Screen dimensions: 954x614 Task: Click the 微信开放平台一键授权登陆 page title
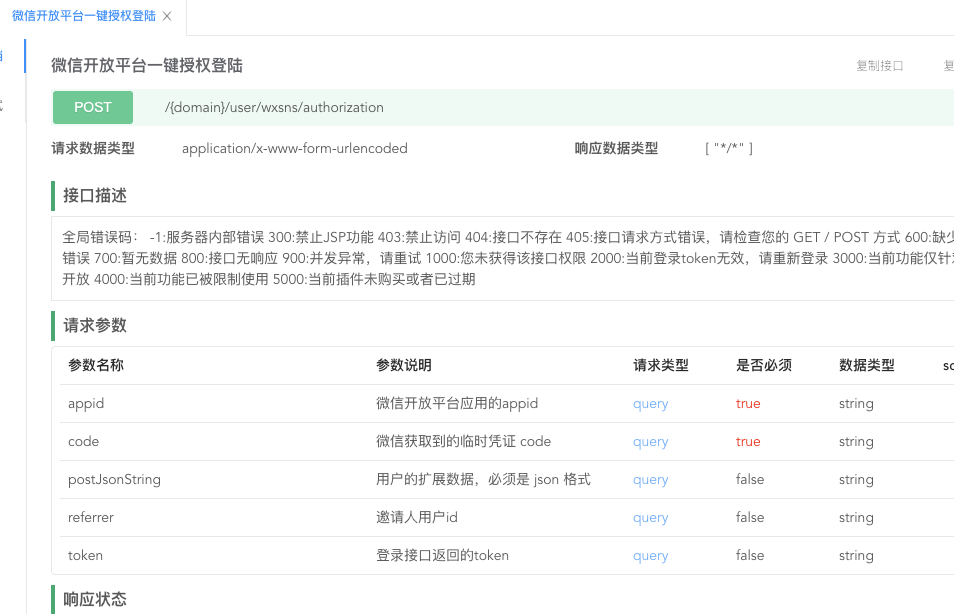tap(147, 65)
